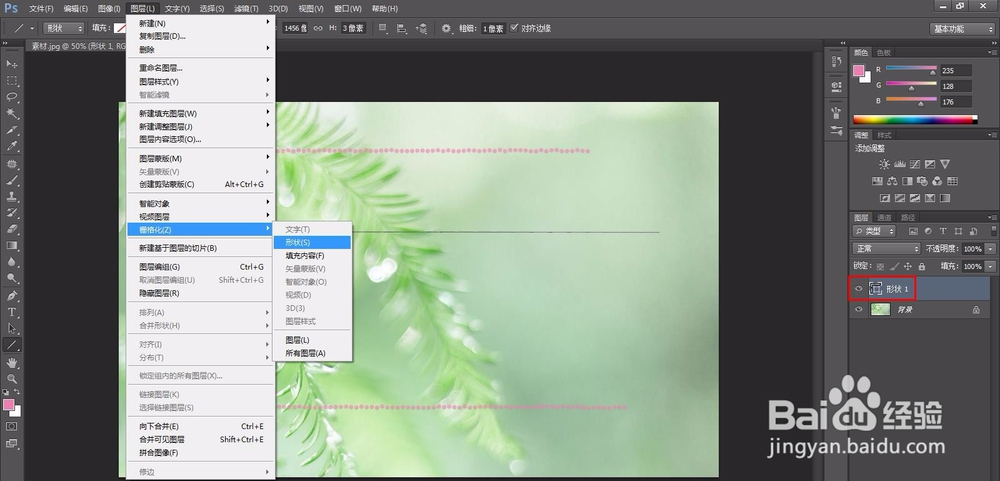Open the 不透明度 slider dropdown arrow
The image size is (1000, 481).
click(x=990, y=249)
